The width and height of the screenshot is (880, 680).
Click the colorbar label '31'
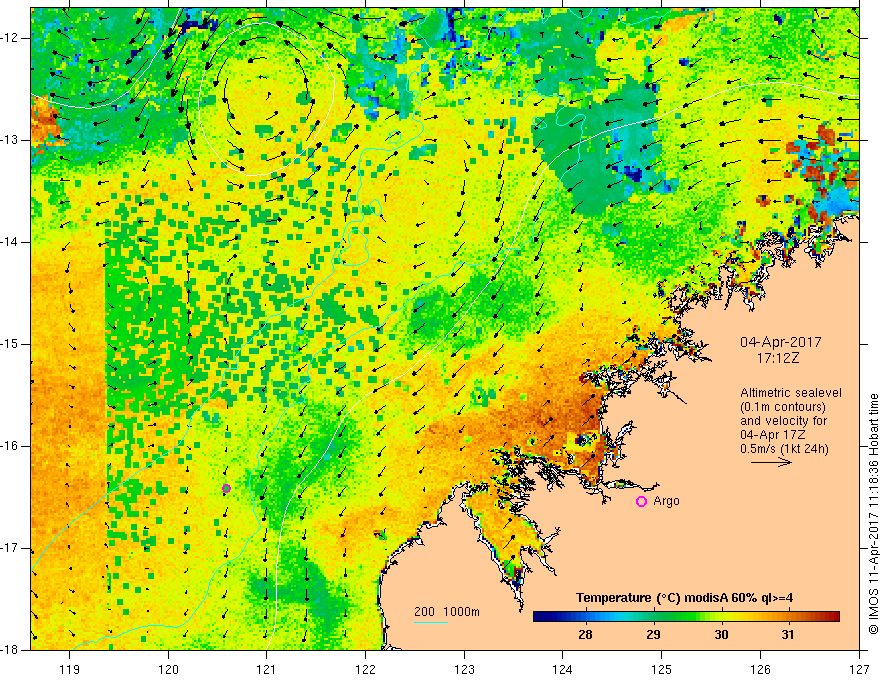click(788, 635)
